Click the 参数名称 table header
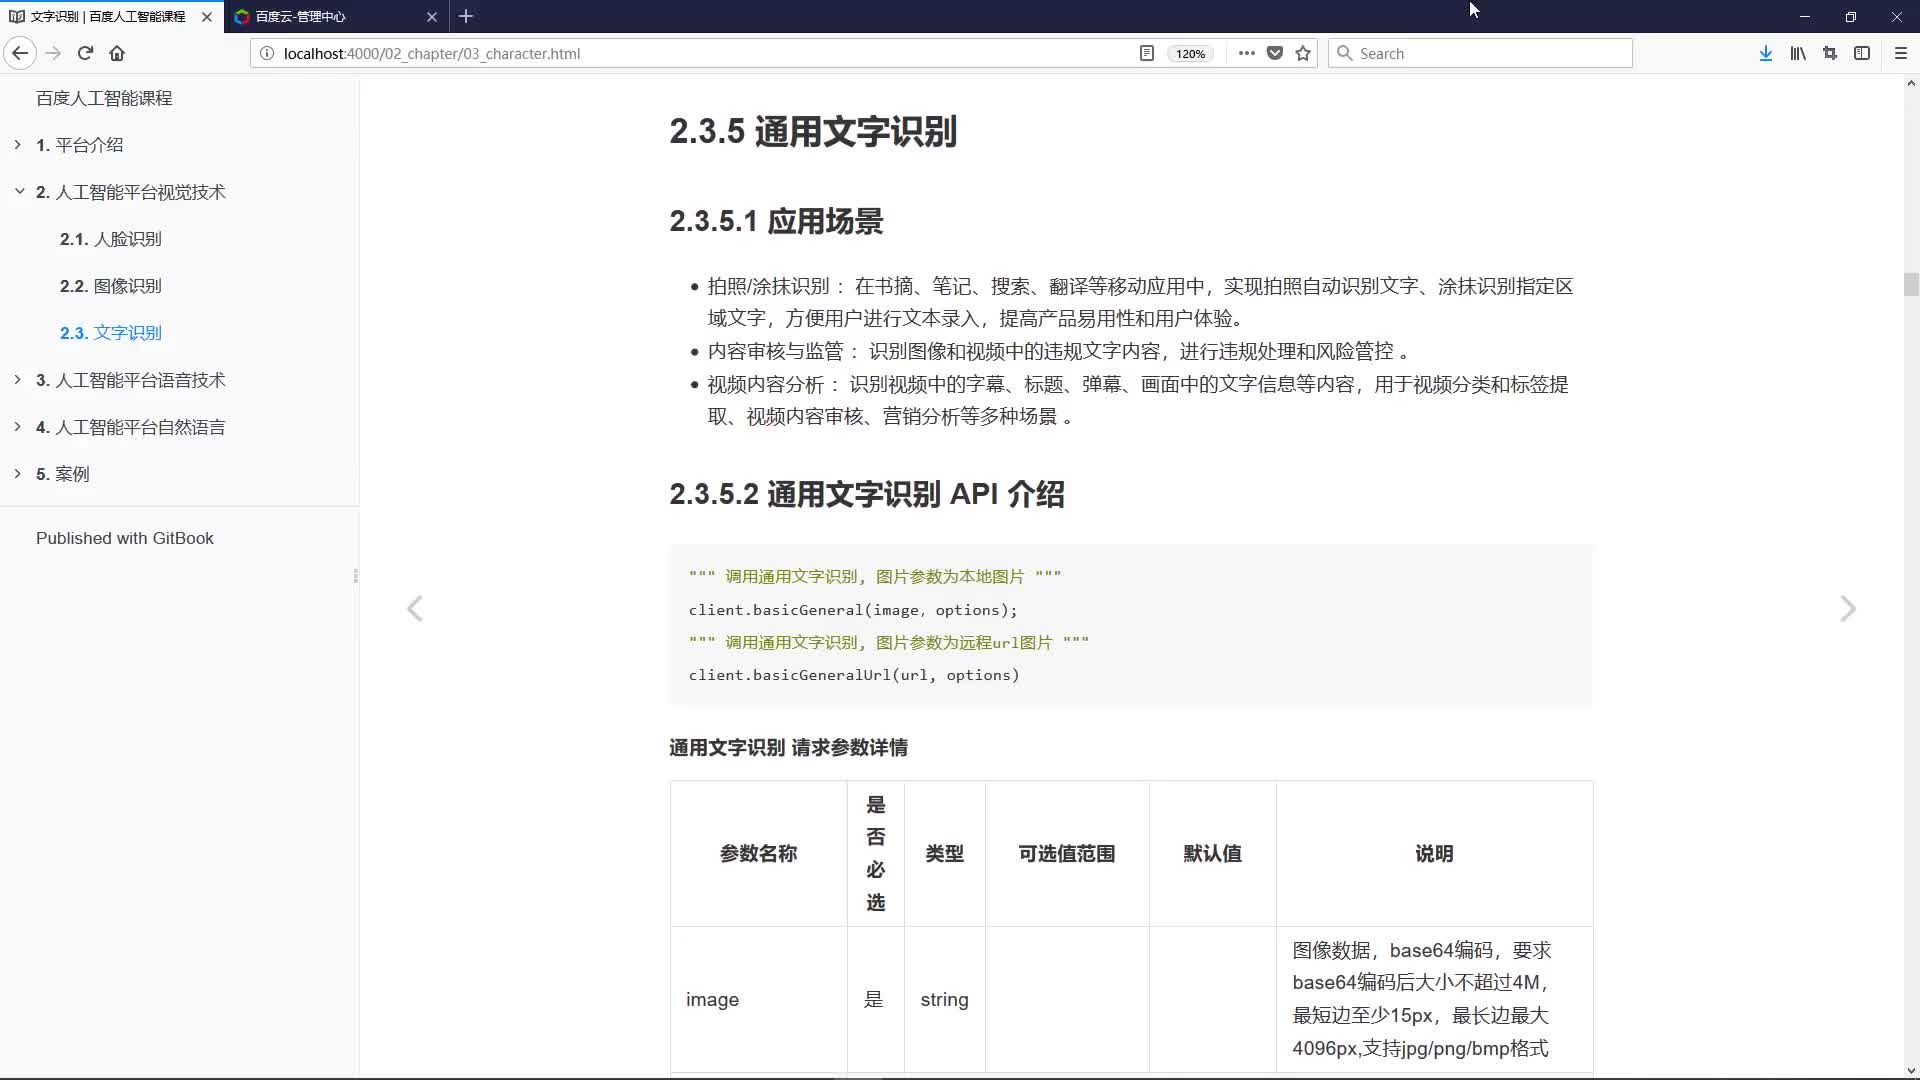 [x=758, y=854]
